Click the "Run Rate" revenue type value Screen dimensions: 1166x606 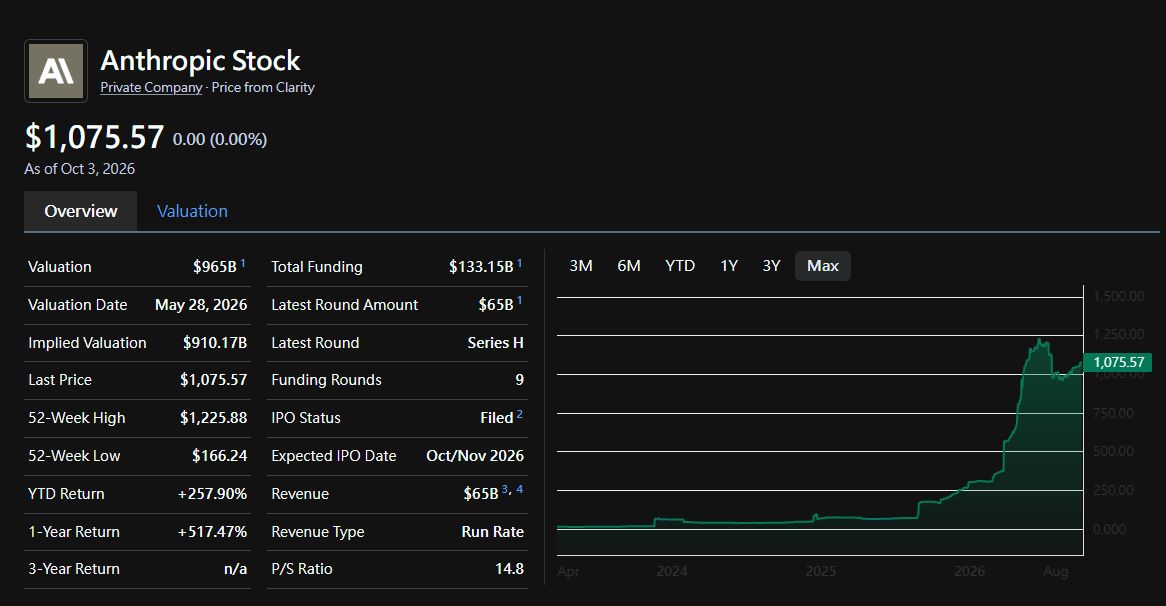[x=492, y=532]
